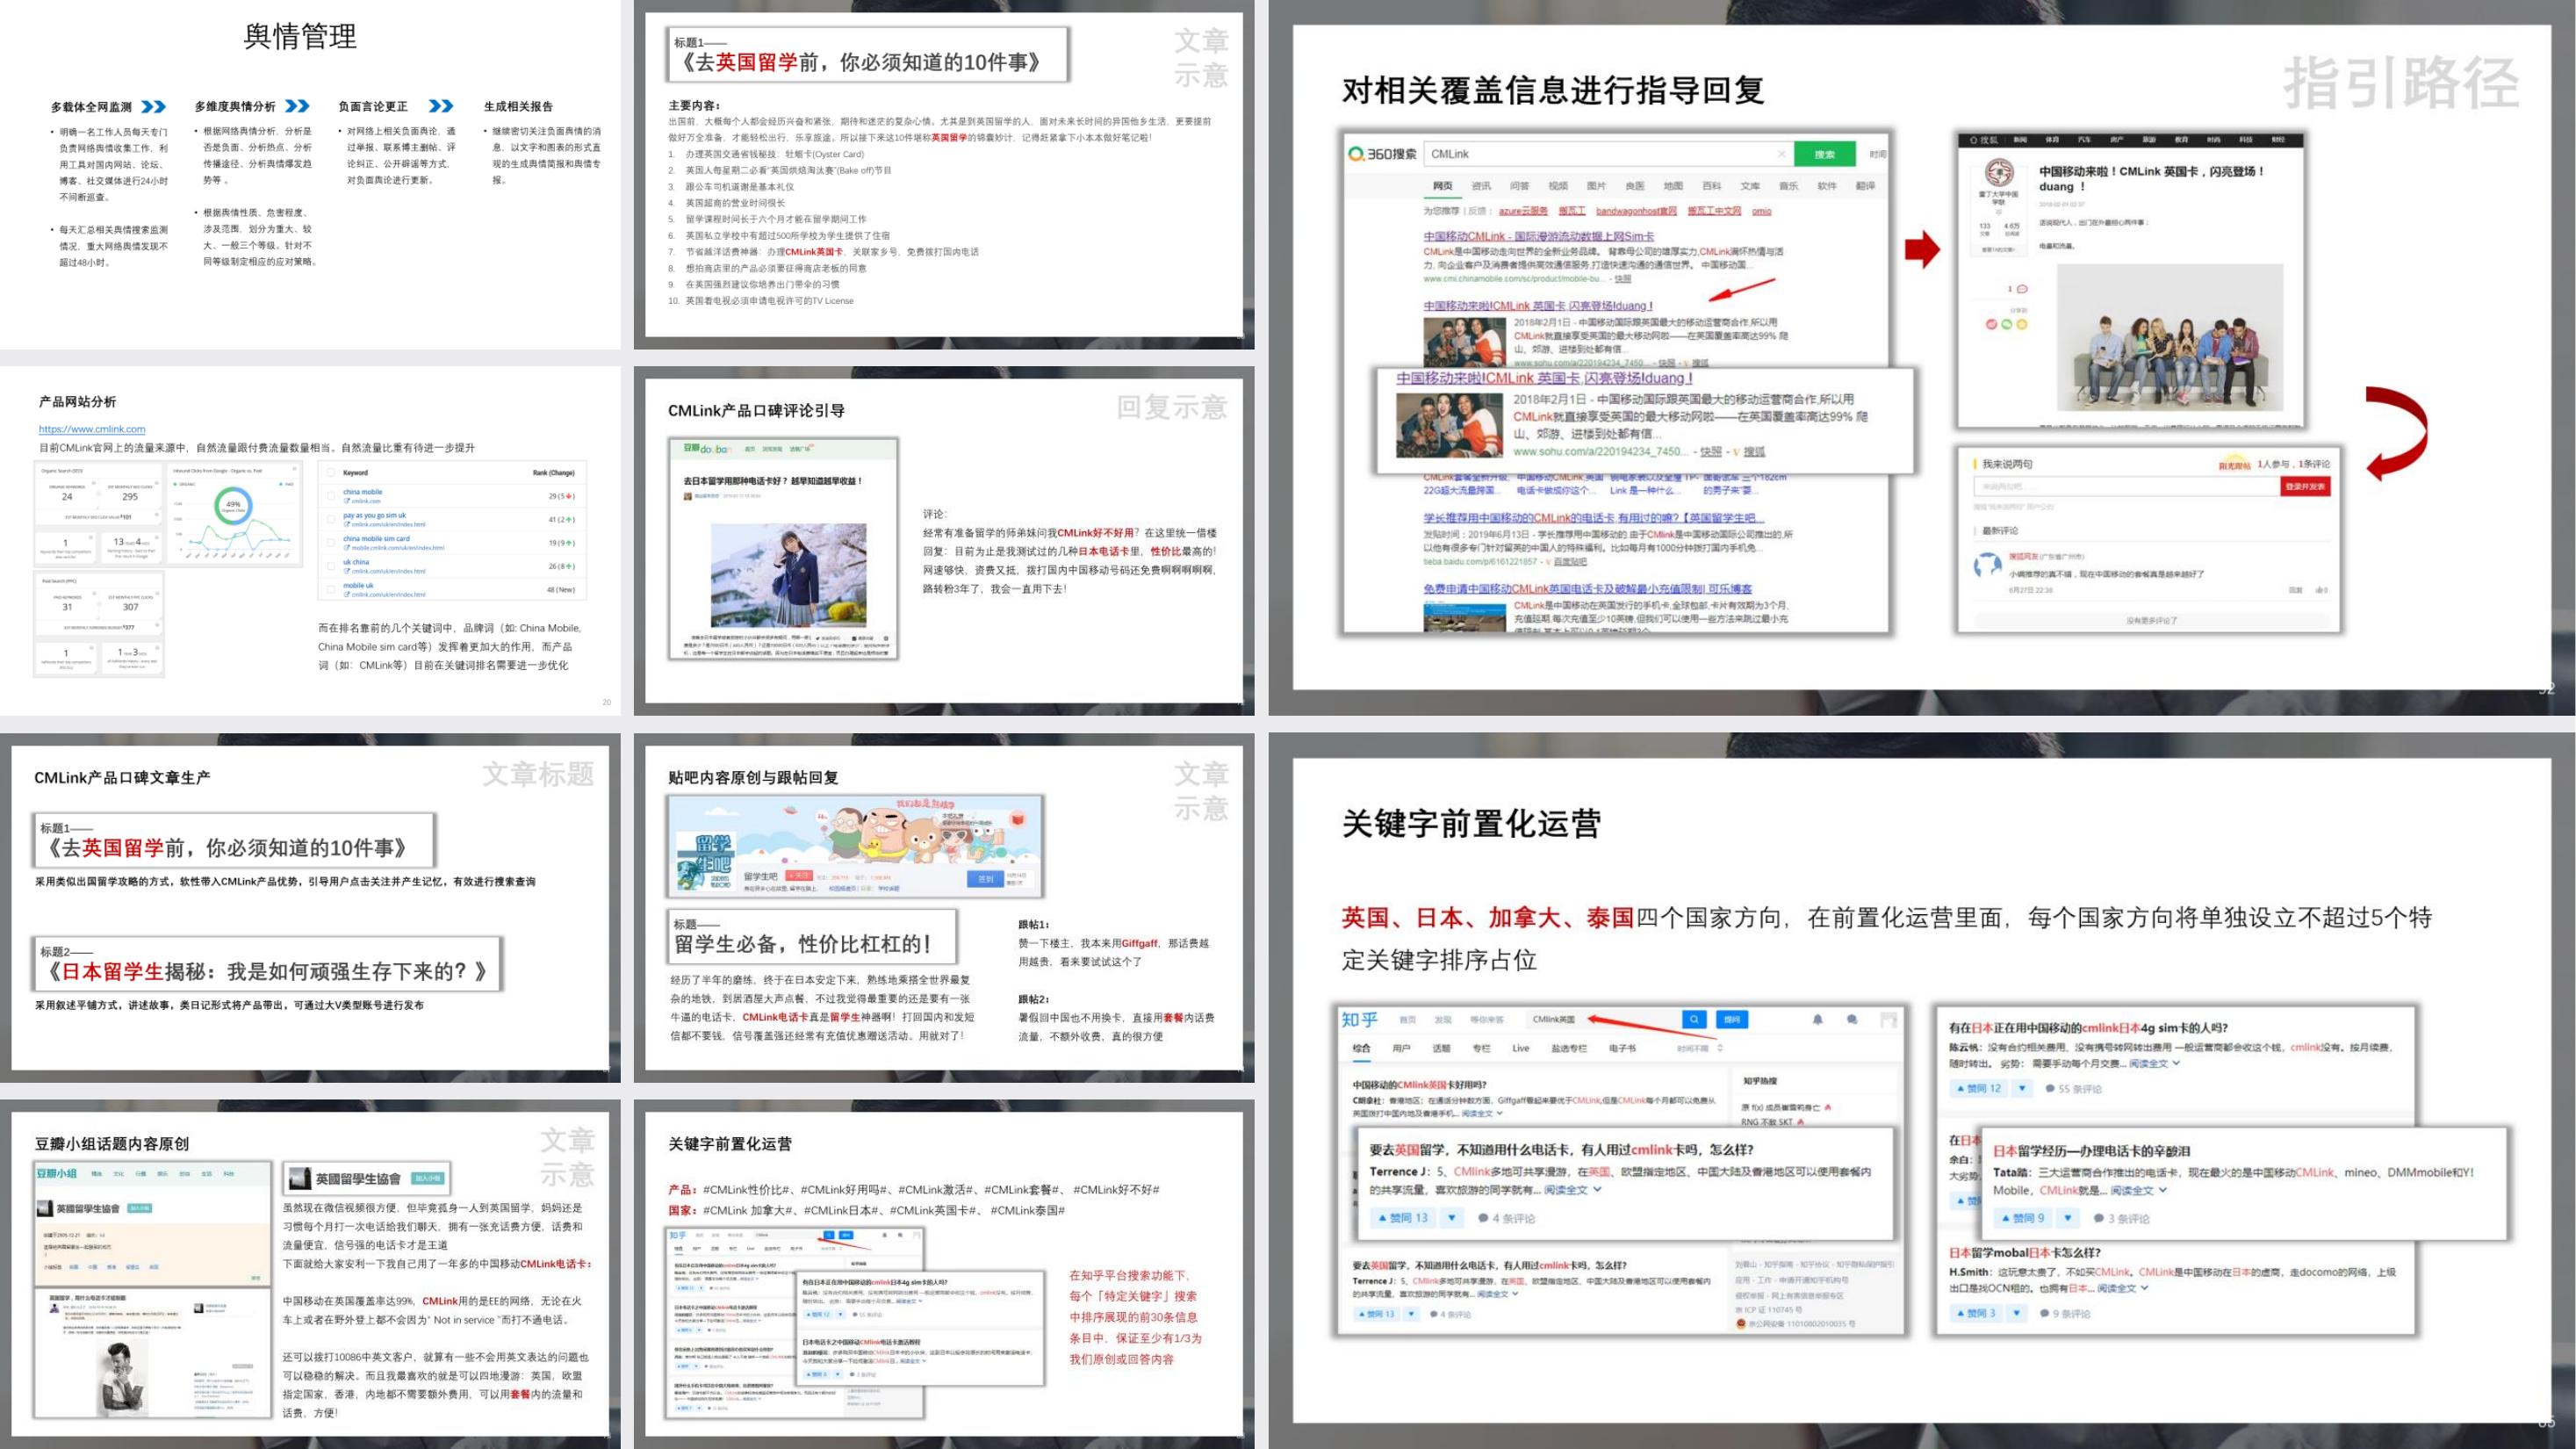2576x1449 pixels.
Task: Click the blue 提问 button in Zhihu
Action: (x=1733, y=1019)
